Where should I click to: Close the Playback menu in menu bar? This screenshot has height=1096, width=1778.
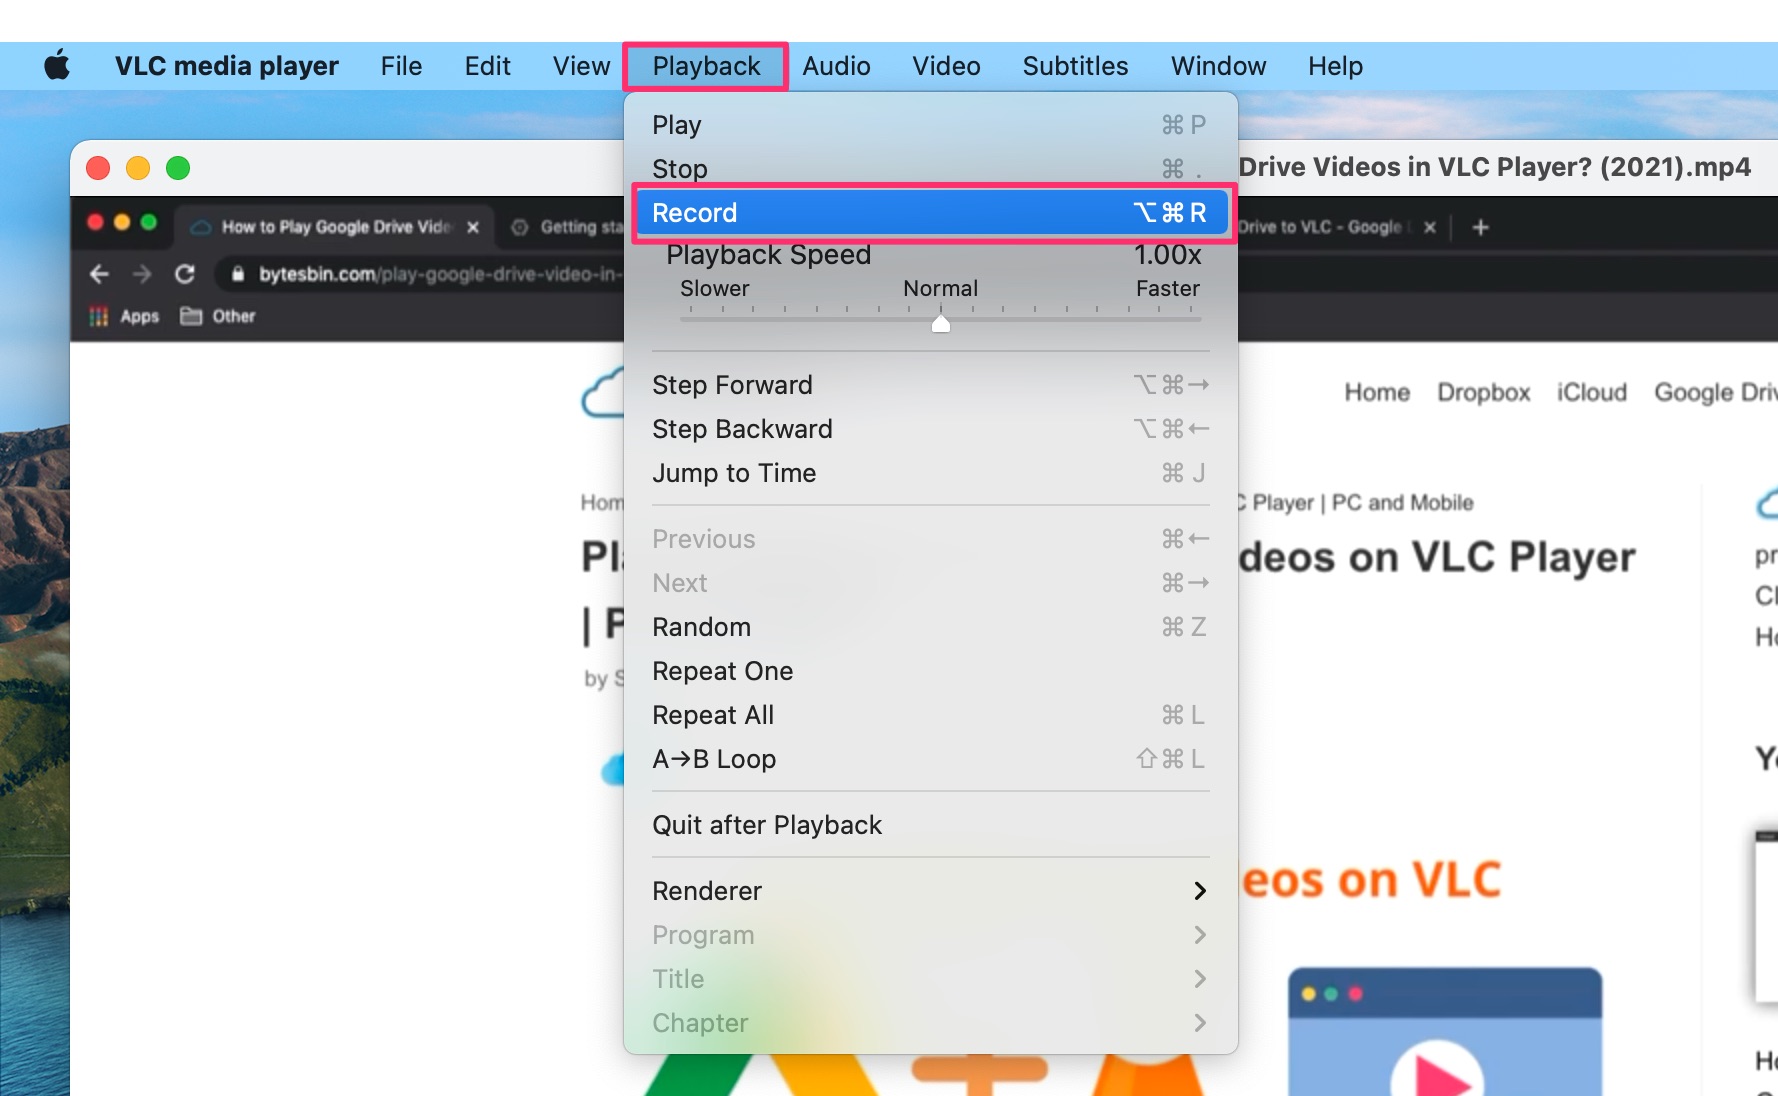[x=706, y=66]
